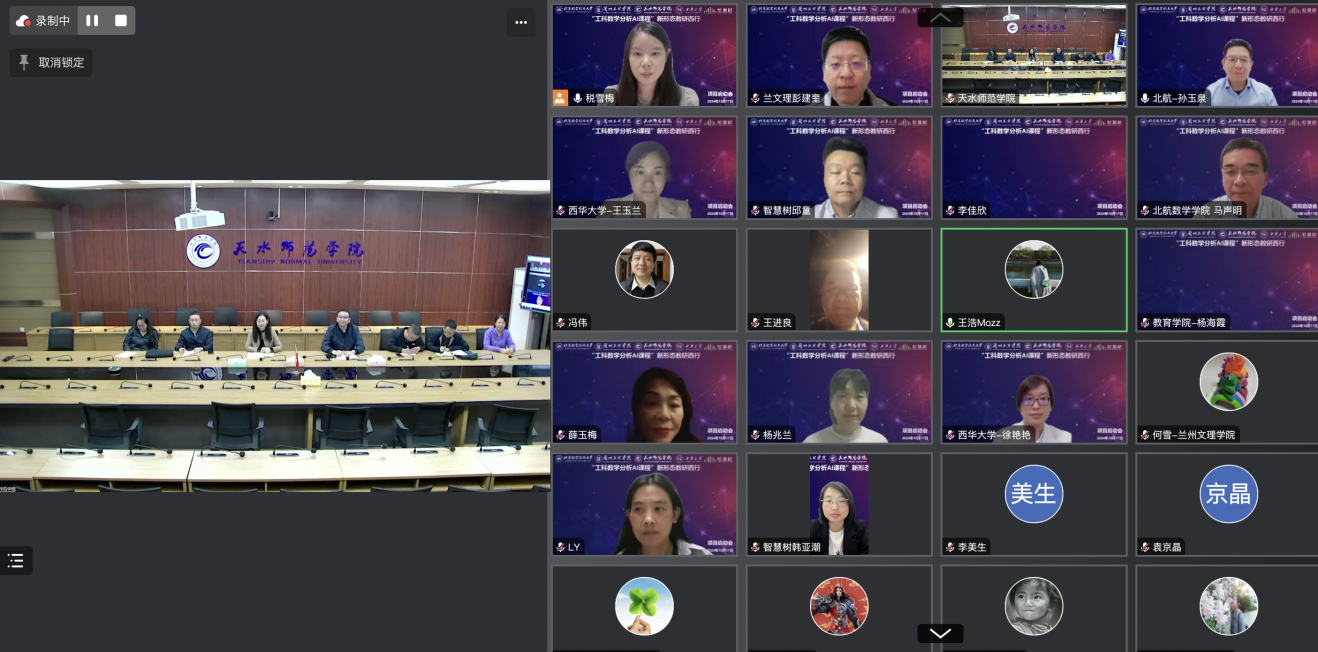Image resolution: width=1318 pixels, height=652 pixels.
Task: Click the green active mic icon of 王浩Mozz
Action: tap(950, 323)
